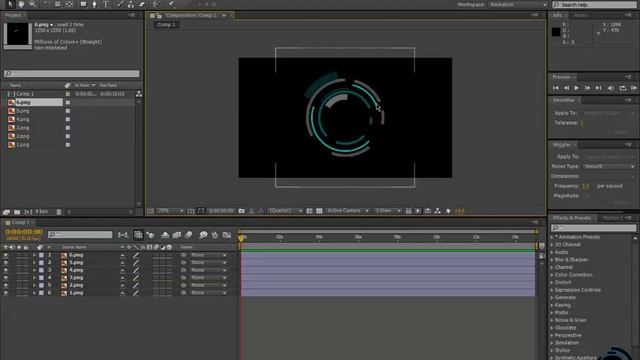Click the current time indicator on timeline ruler
This screenshot has height=360, width=640.
click(x=241, y=238)
